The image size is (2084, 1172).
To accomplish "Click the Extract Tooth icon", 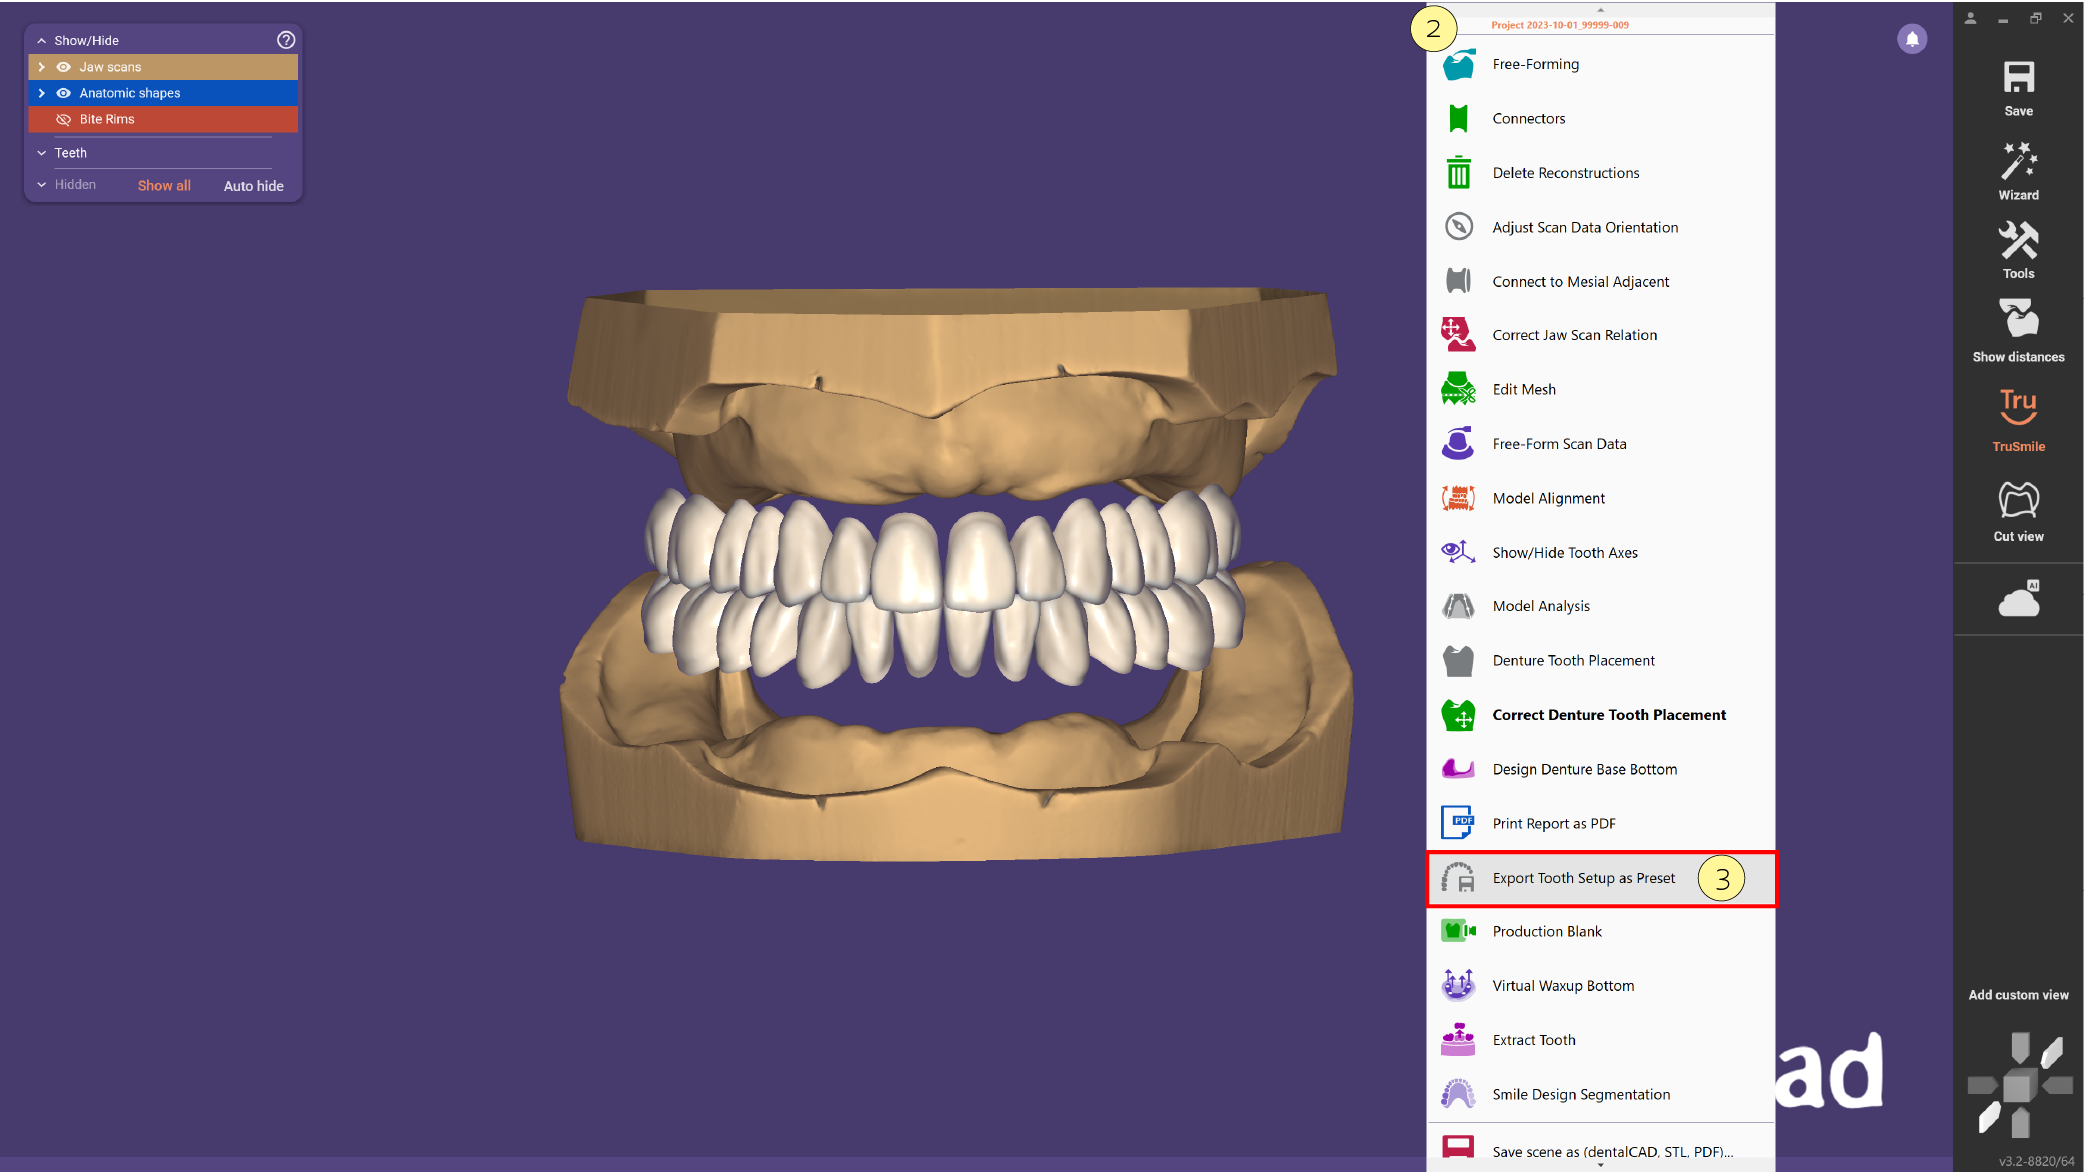I will click(1458, 1040).
